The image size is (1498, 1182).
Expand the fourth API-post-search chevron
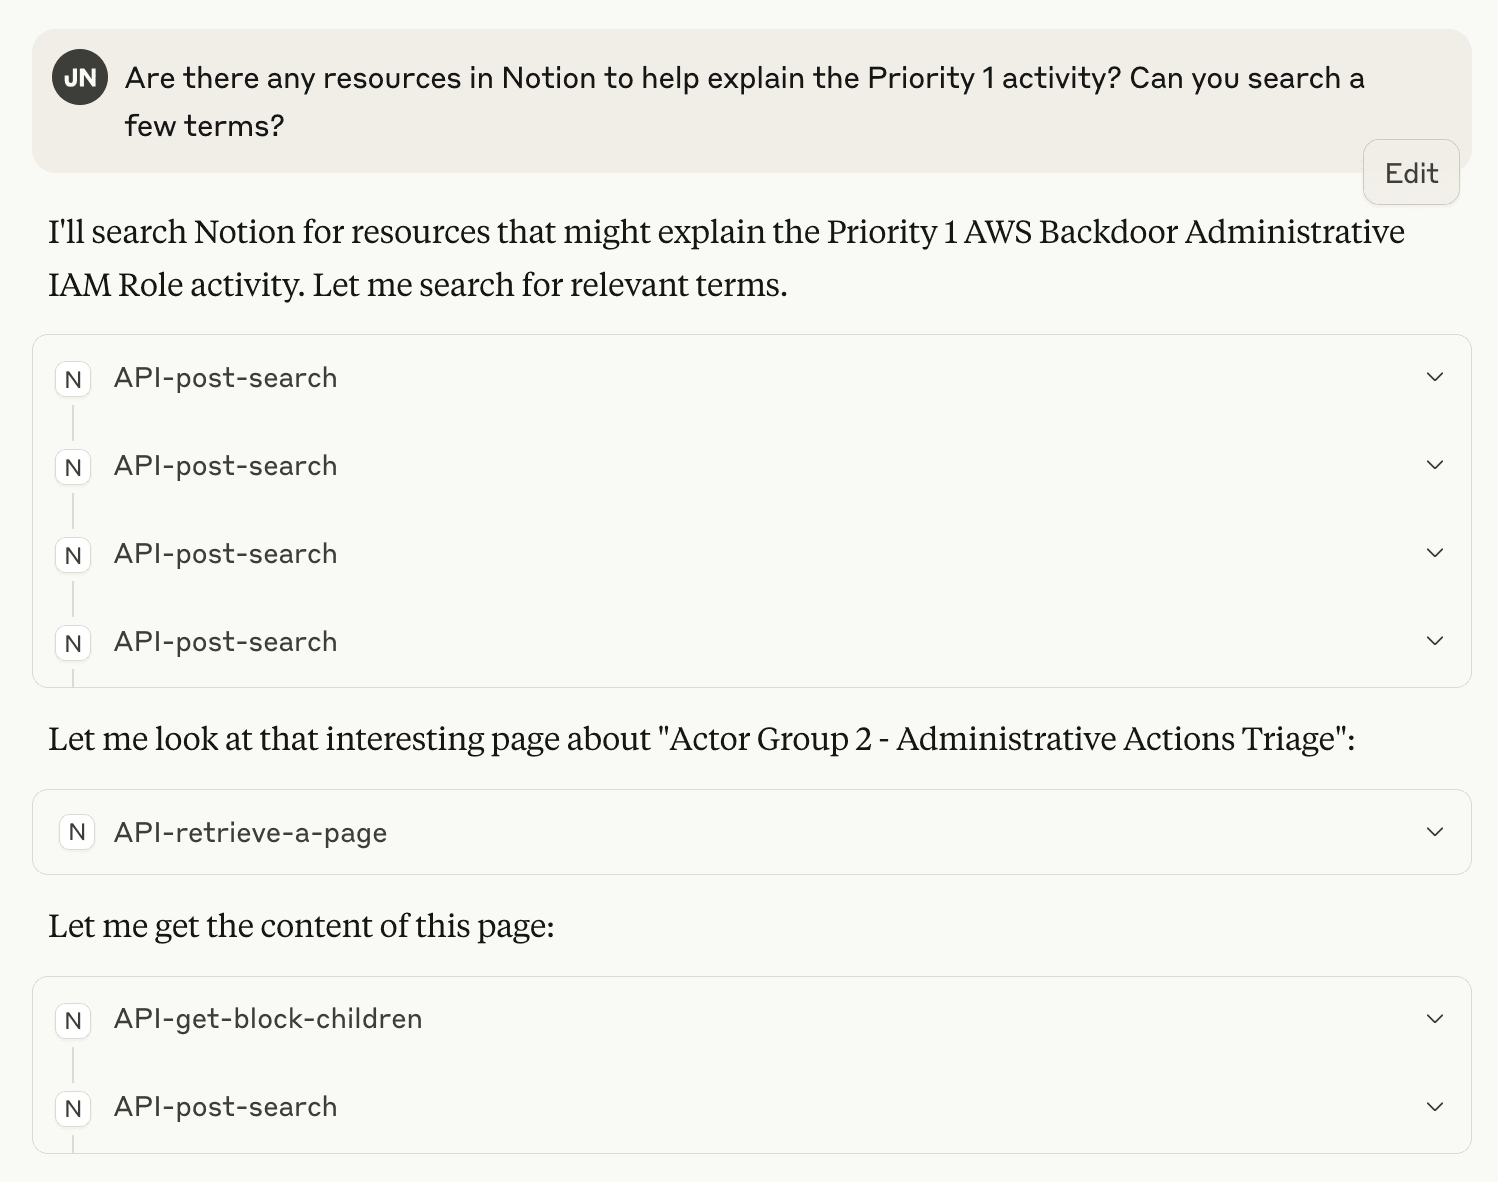coord(1435,641)
